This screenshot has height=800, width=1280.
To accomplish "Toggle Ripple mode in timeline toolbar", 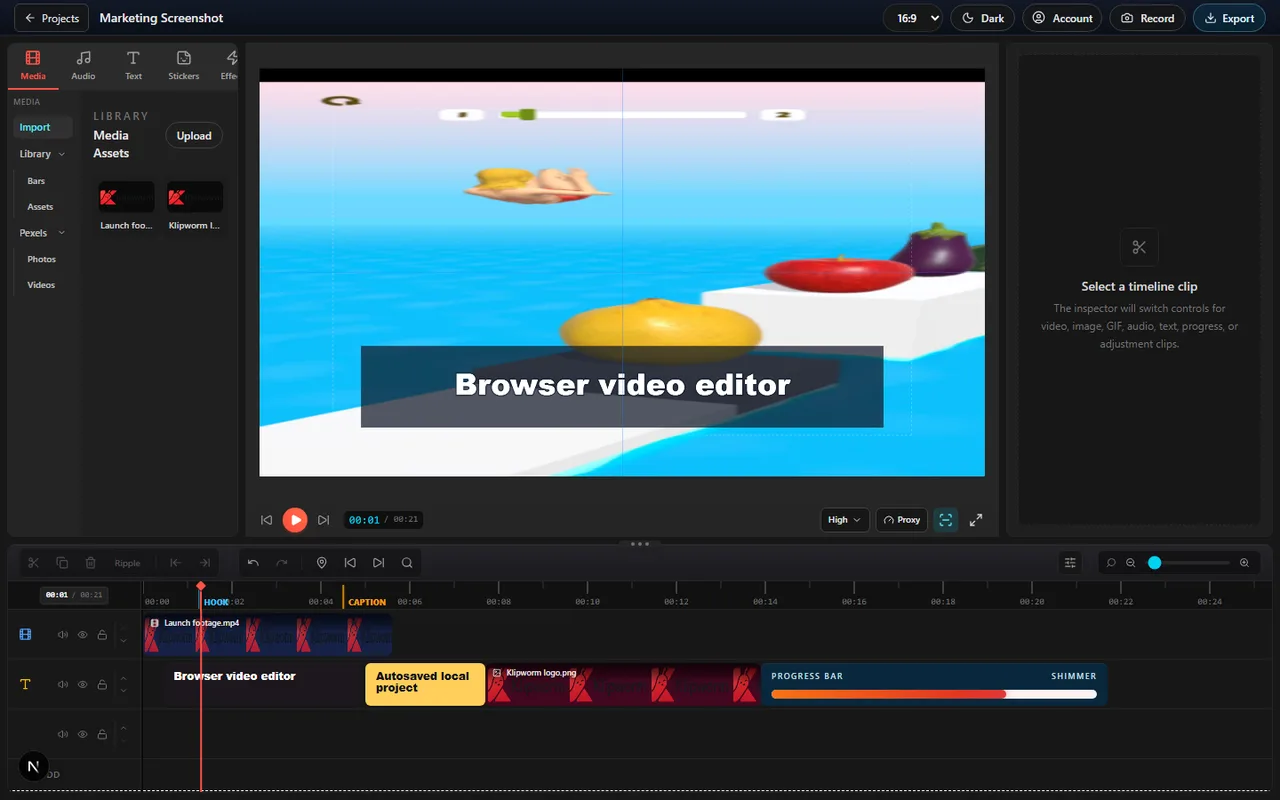I will click(127, 563).
